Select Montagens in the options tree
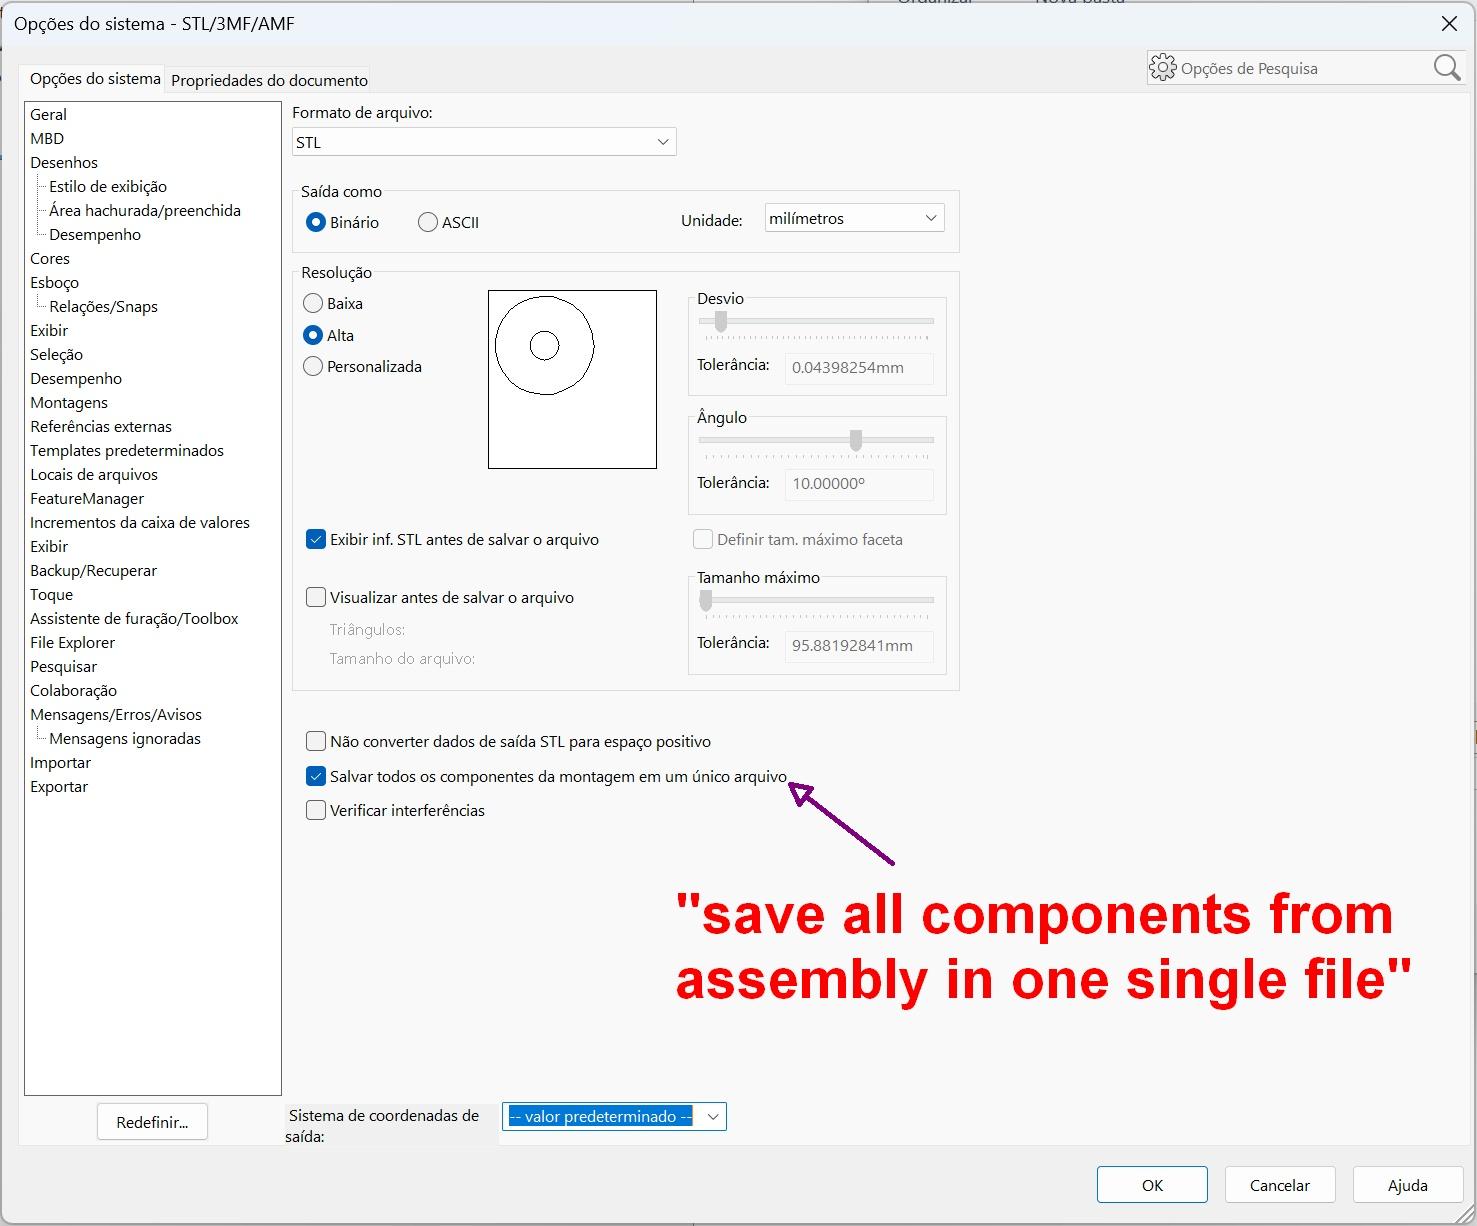The image size is (1477, 1226). [x=69, y=402]
